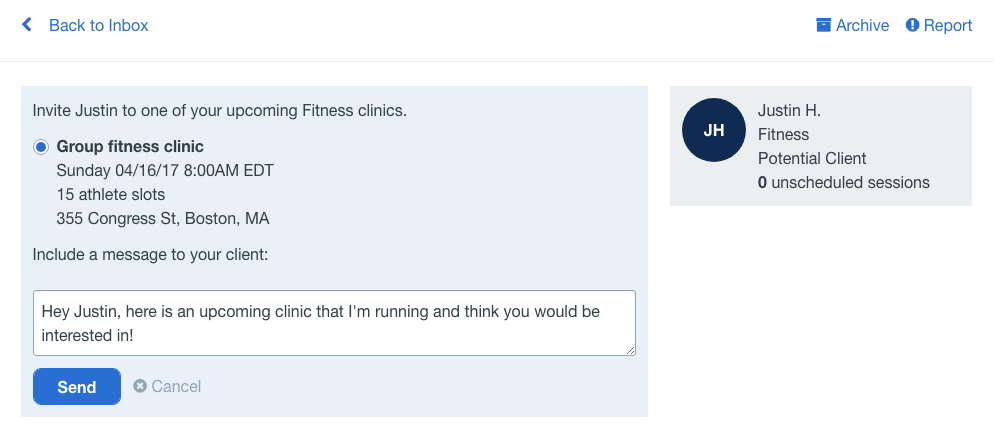Click the JH avatar circle

click(714, 130)
